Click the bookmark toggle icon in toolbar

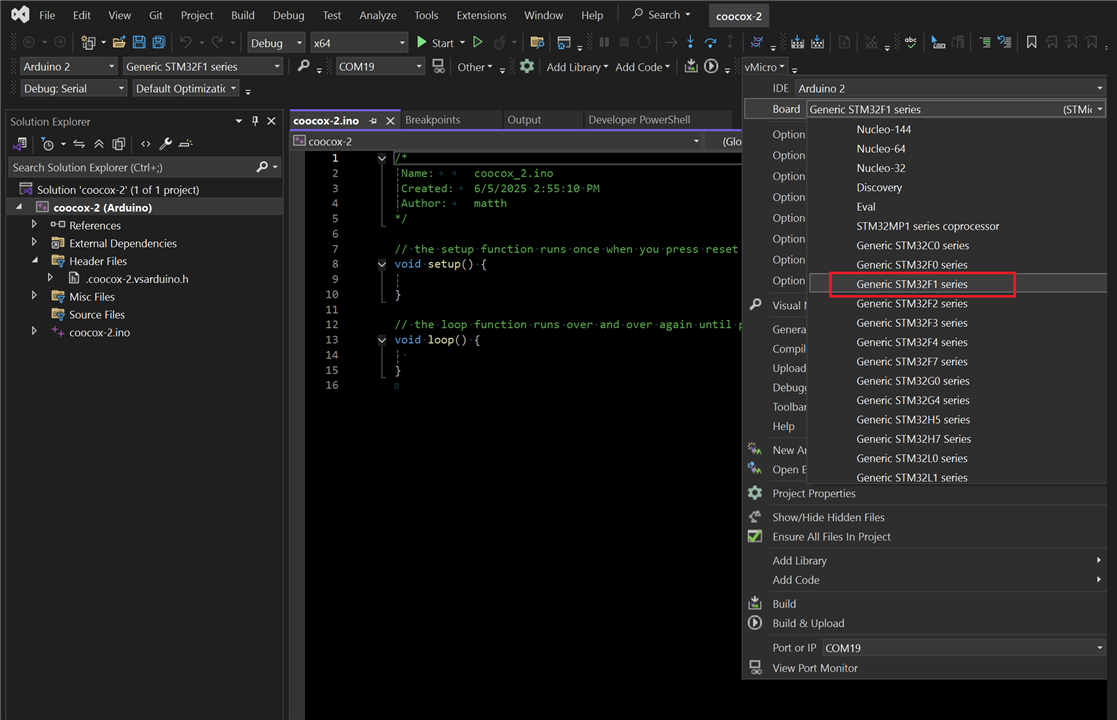pos(1032,43)
